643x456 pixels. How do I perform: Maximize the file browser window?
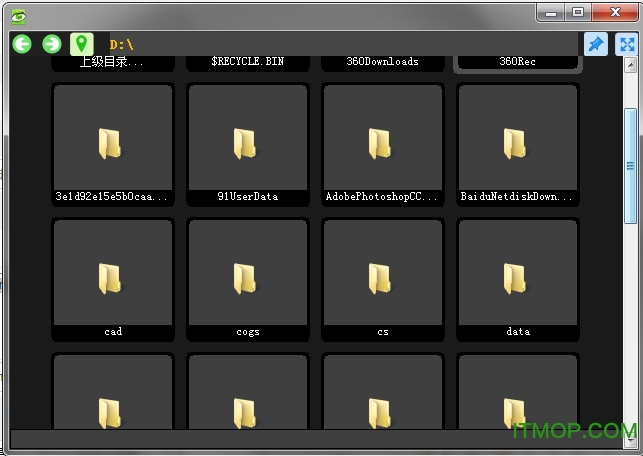578,13
